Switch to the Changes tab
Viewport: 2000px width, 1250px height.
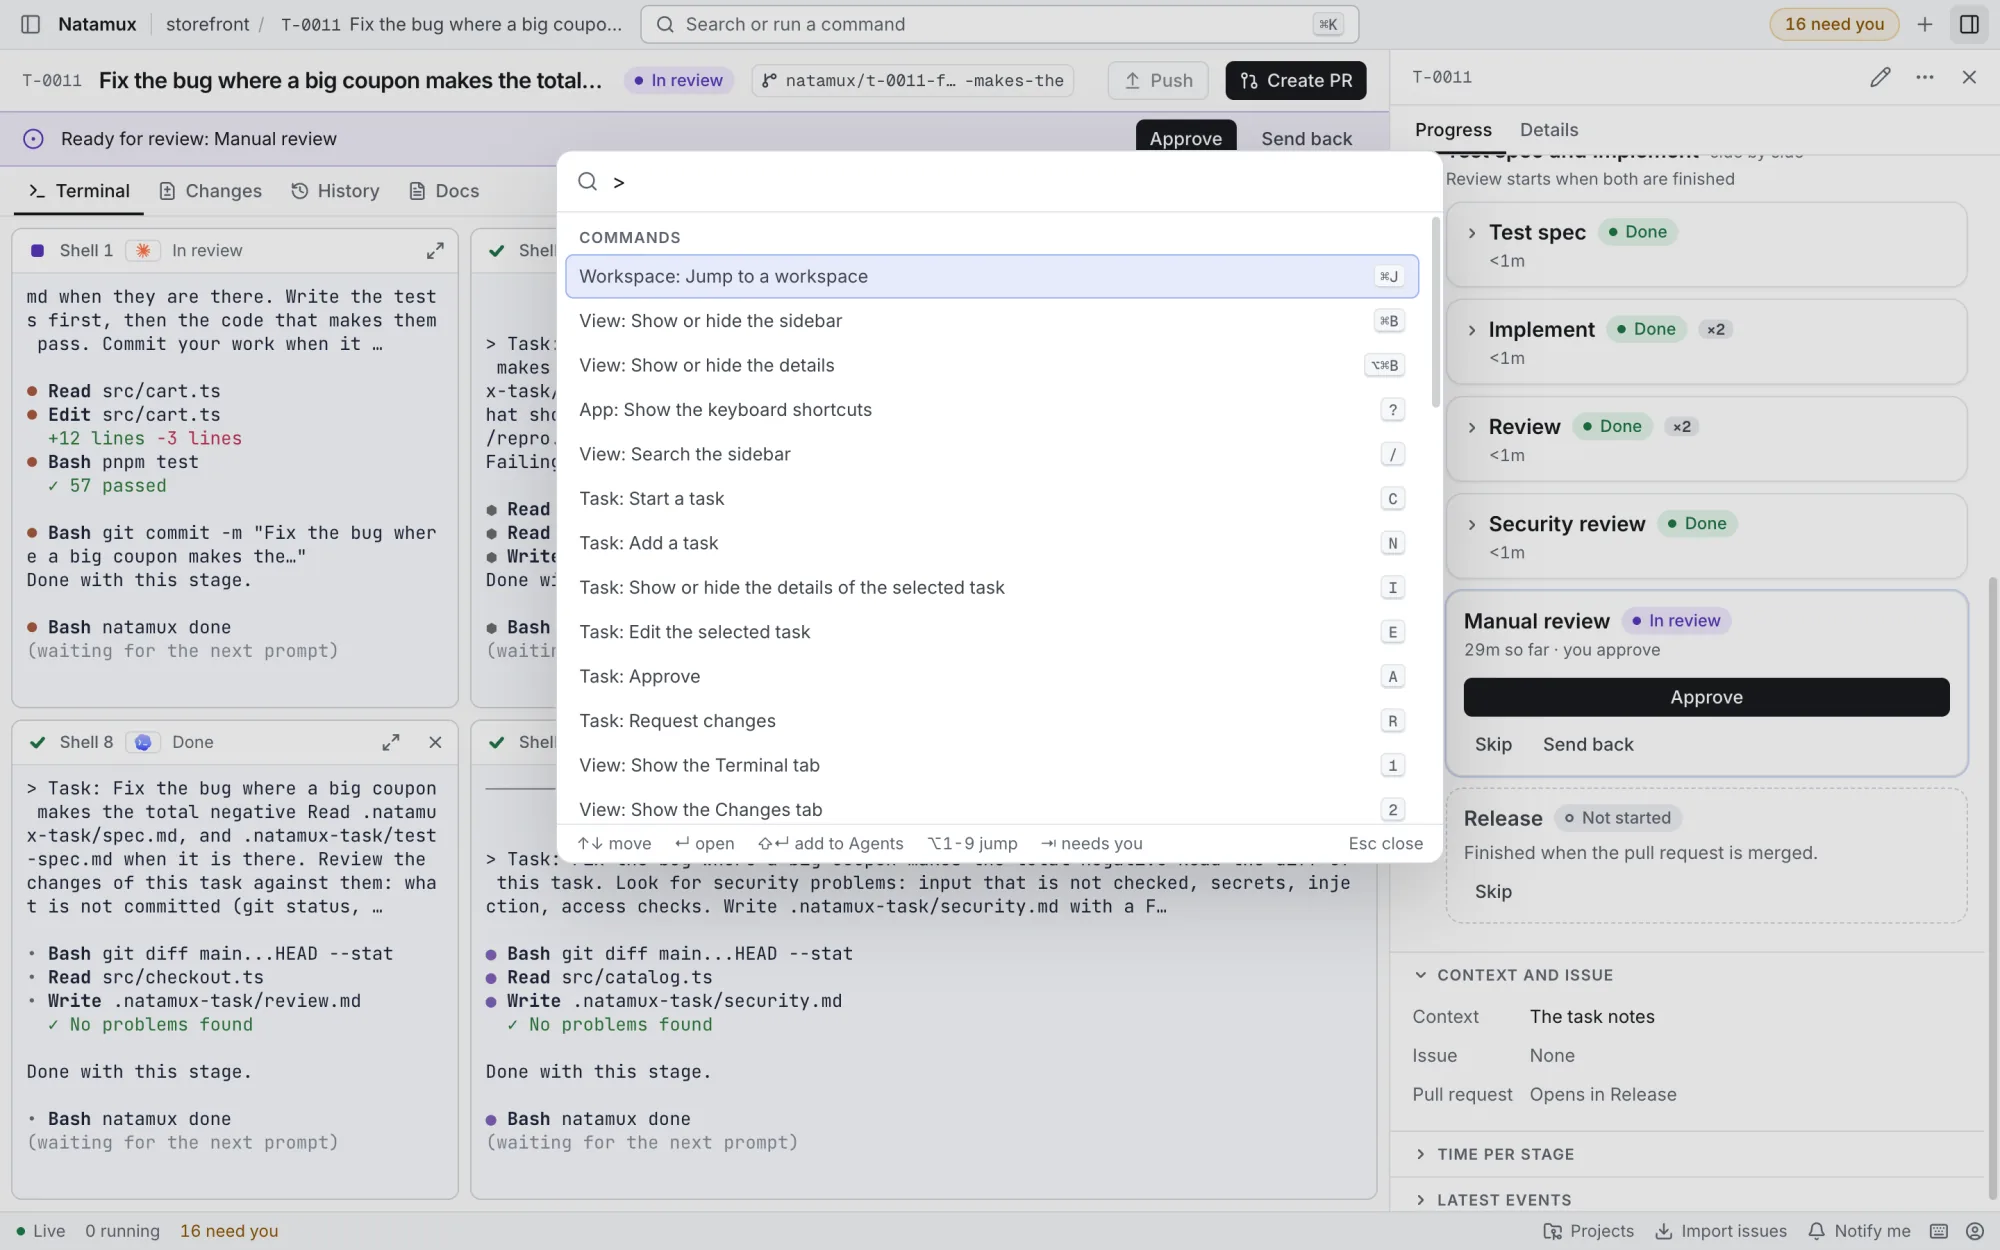point(211,191)
